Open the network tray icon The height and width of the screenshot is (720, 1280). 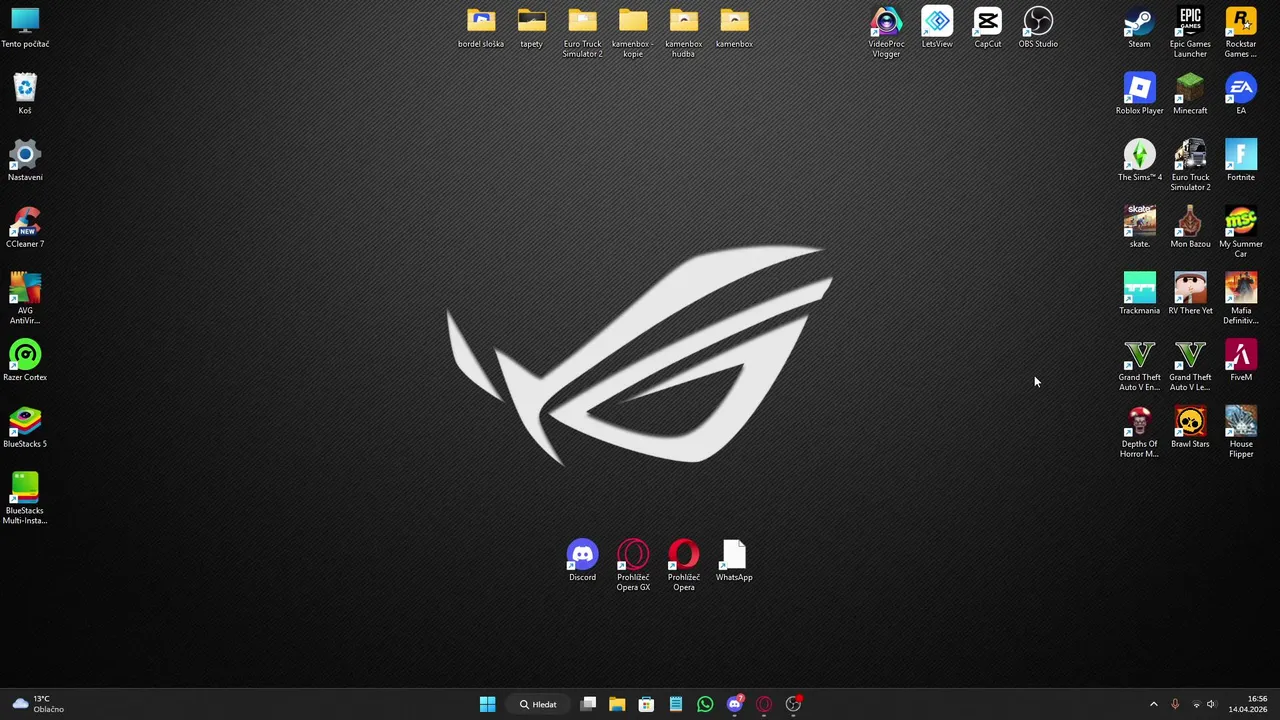coord(1196,704)
